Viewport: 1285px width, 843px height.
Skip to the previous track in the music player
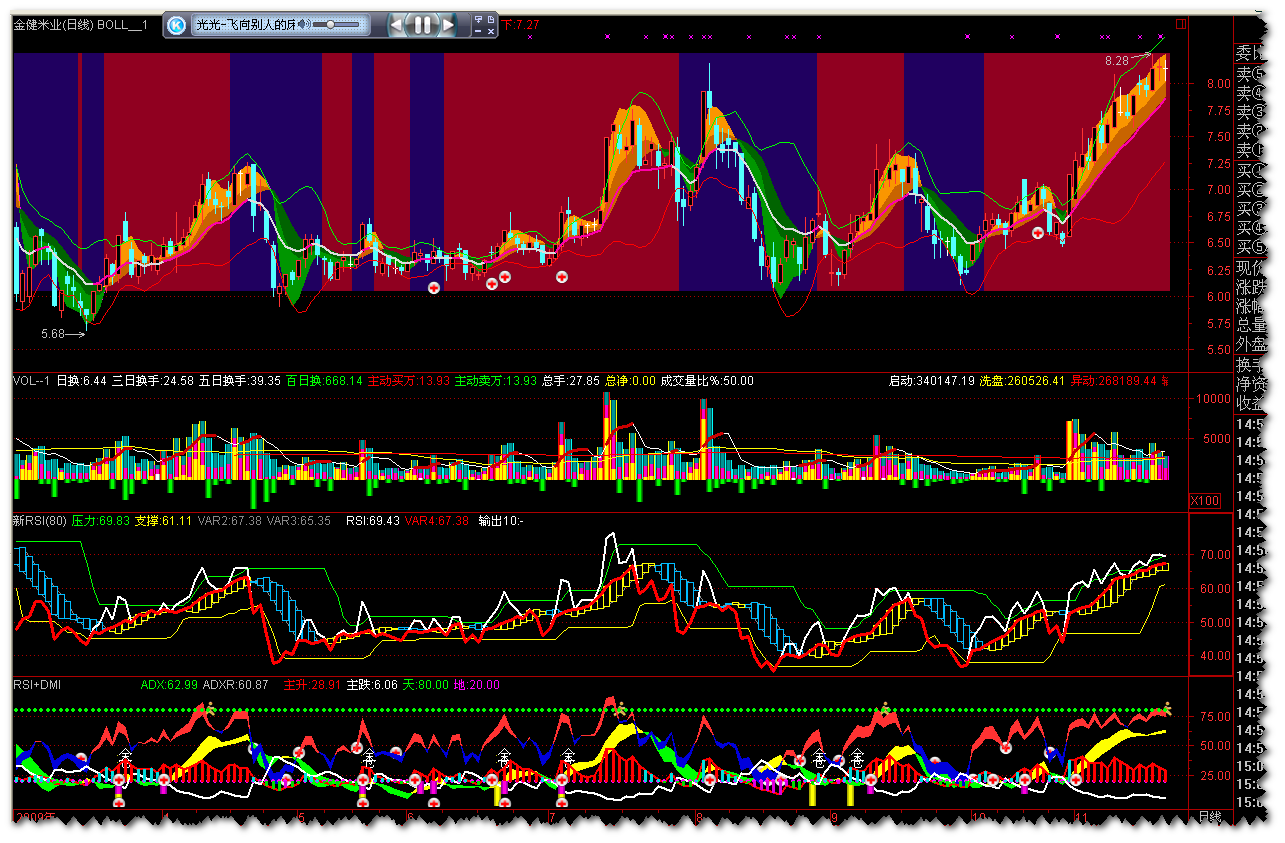(398, 24)
